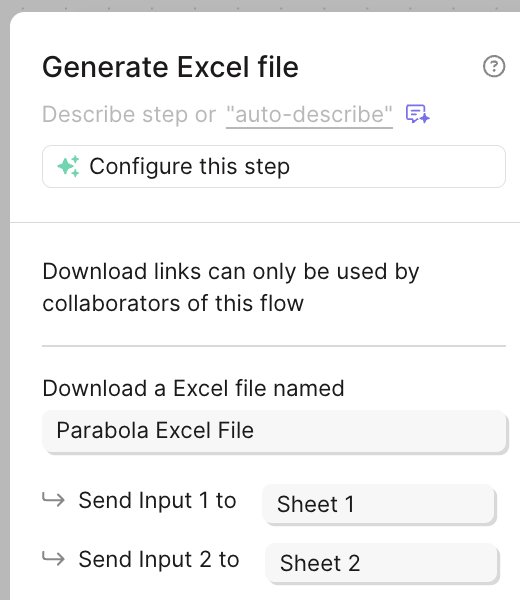Select the Sheet 2 name field
Screen dimensions: 520x600
pyautogui.click(x=381, y=563)
